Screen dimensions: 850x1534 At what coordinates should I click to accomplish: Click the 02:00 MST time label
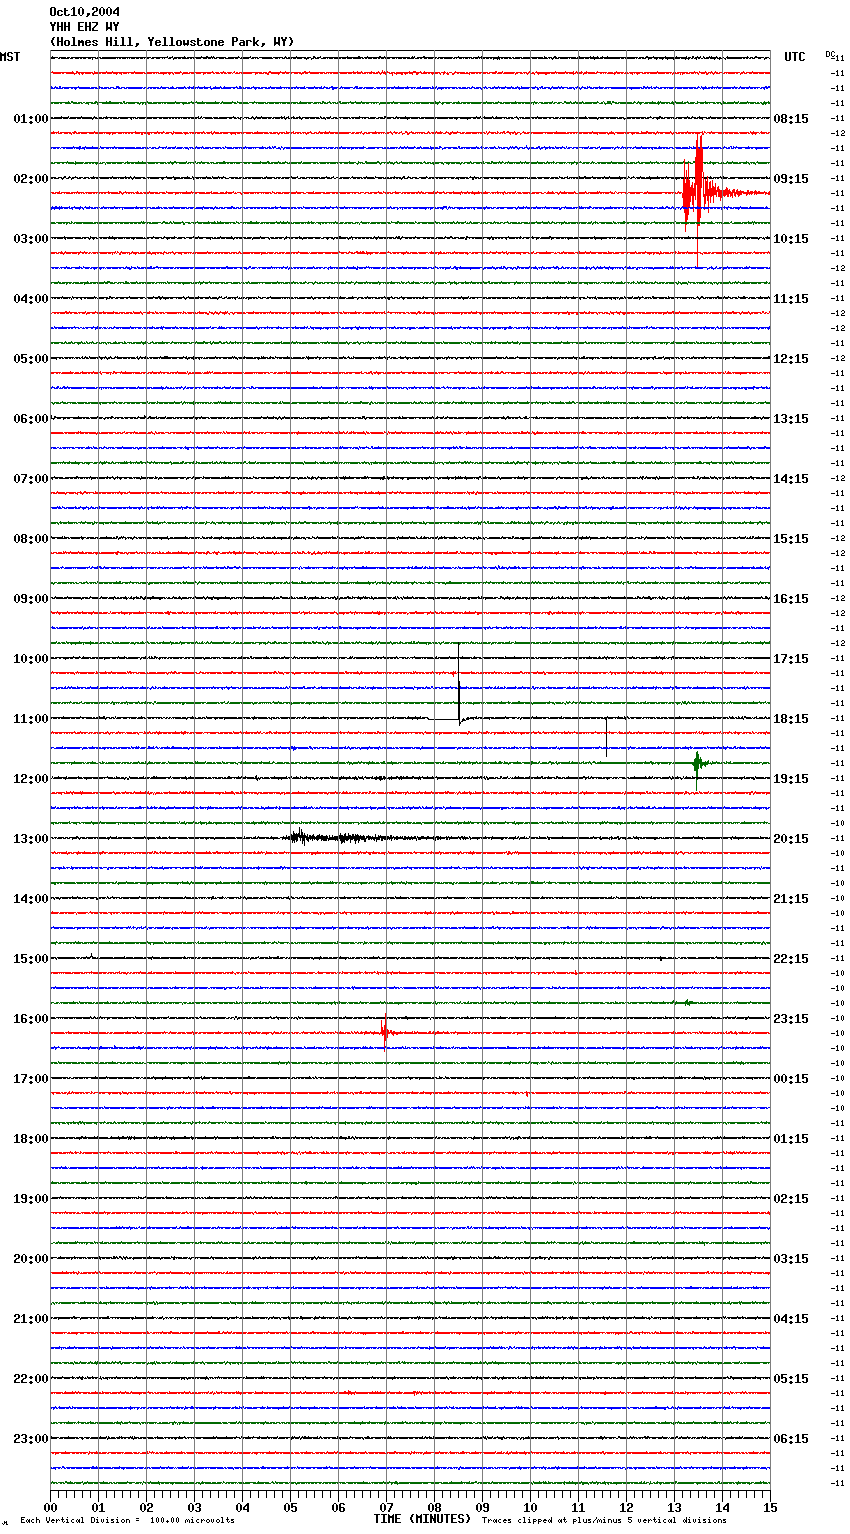pos(31,179)
